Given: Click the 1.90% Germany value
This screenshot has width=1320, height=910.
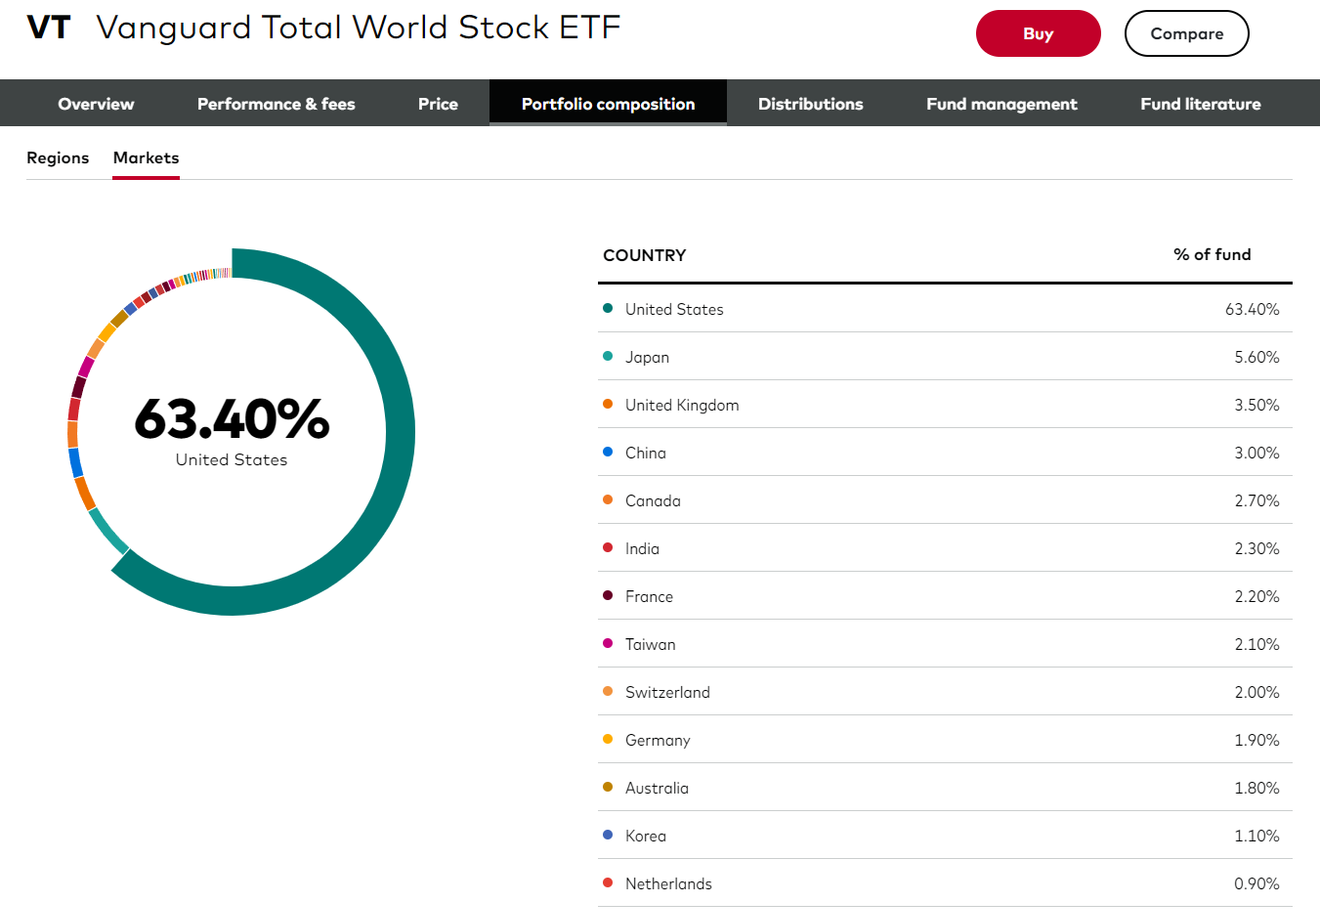Looking at the screenshot, I should click(x=1256, y=740).
